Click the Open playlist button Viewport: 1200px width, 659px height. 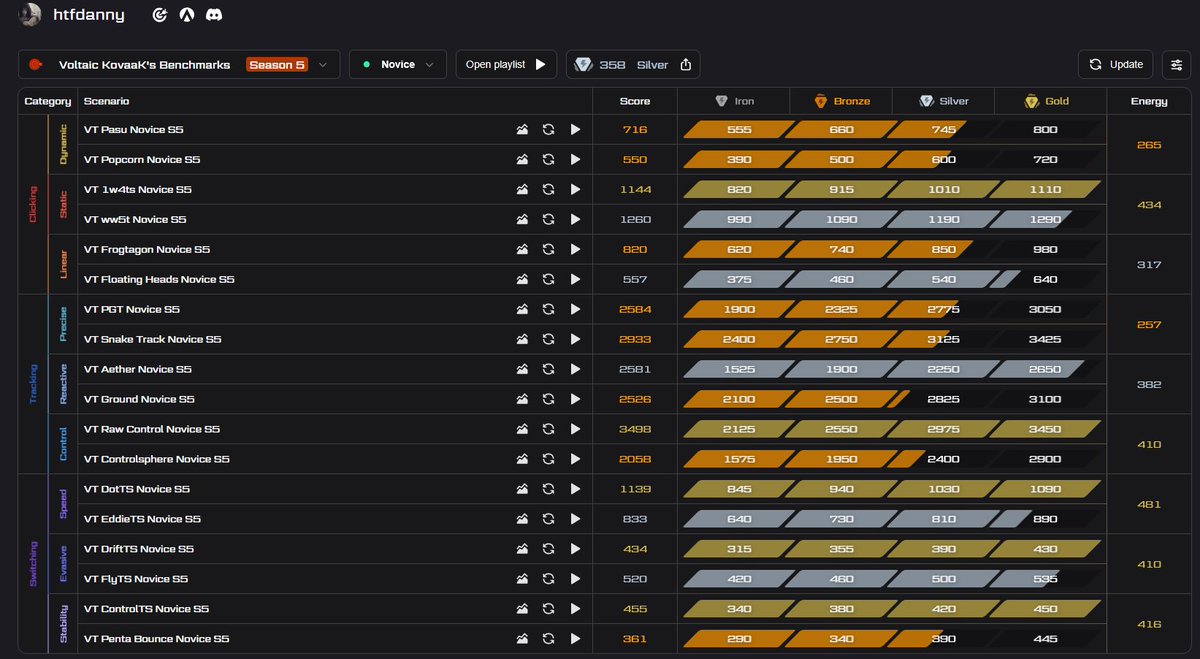pos(507,65)
